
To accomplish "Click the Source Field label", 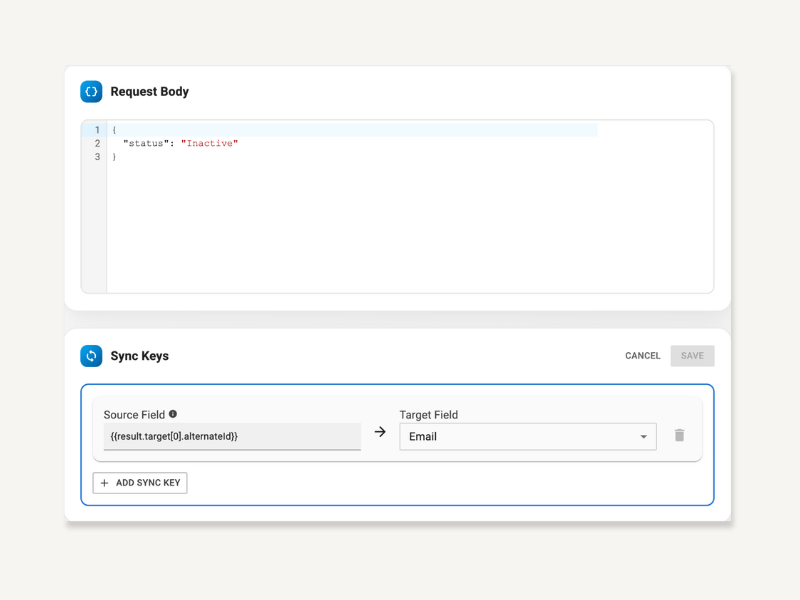I will [134, 415].
